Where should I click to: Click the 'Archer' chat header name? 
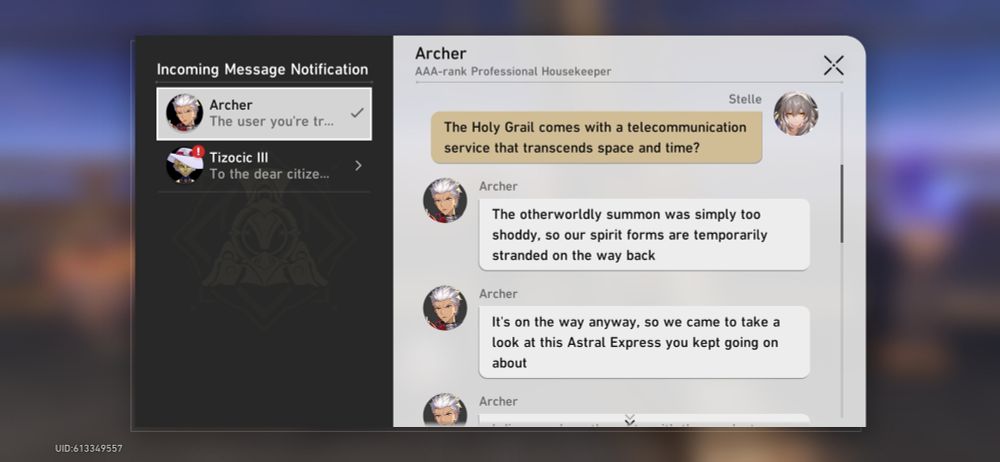tap(441, 54)
